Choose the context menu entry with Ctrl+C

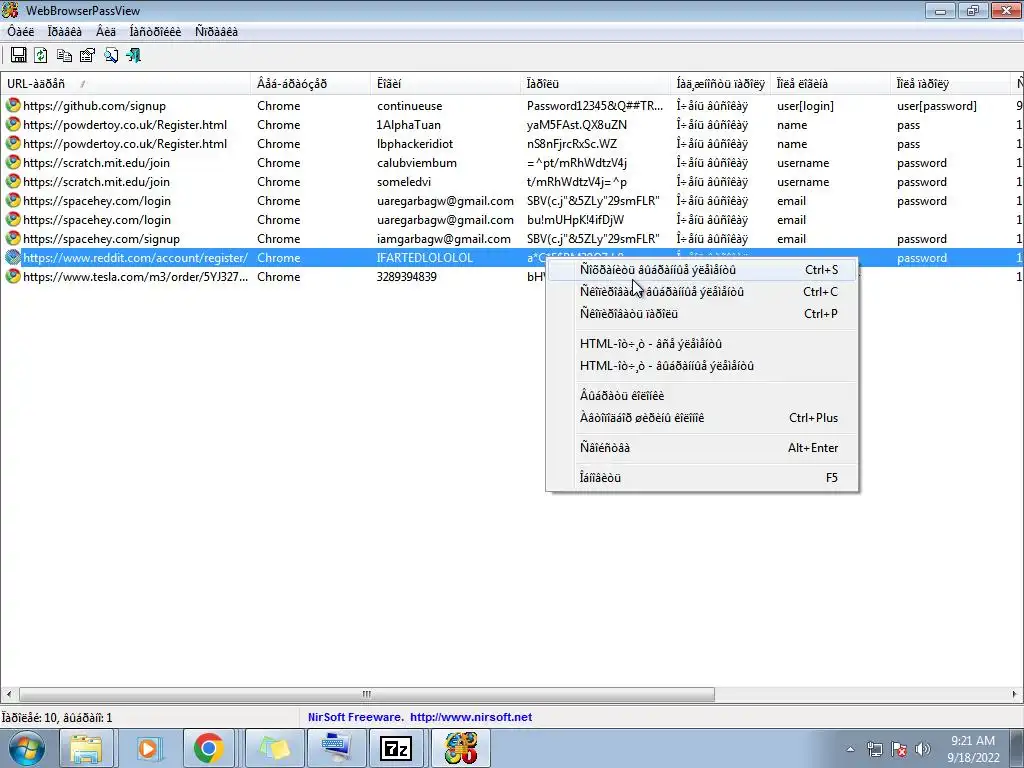[x=703, y=292]
